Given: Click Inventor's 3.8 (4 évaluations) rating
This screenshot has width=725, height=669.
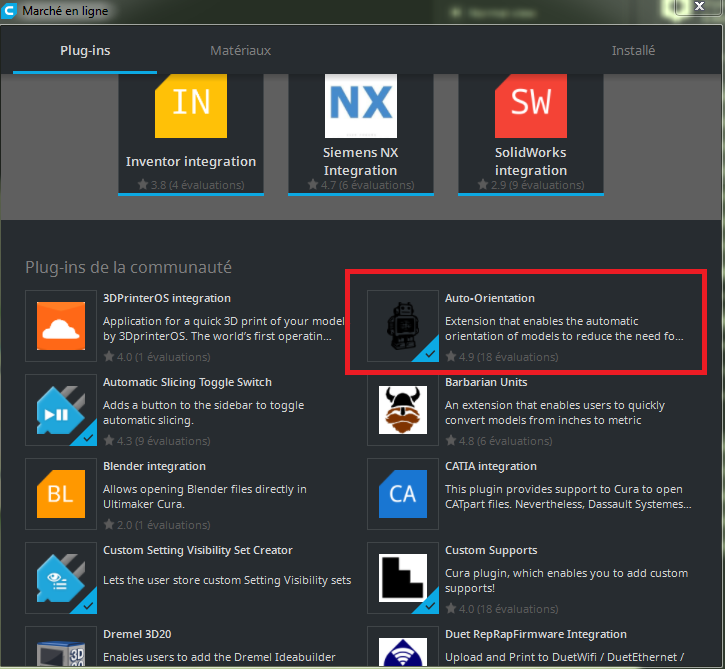Looking at the screenshot, I should pyautogui.click(x=191, y=185).
